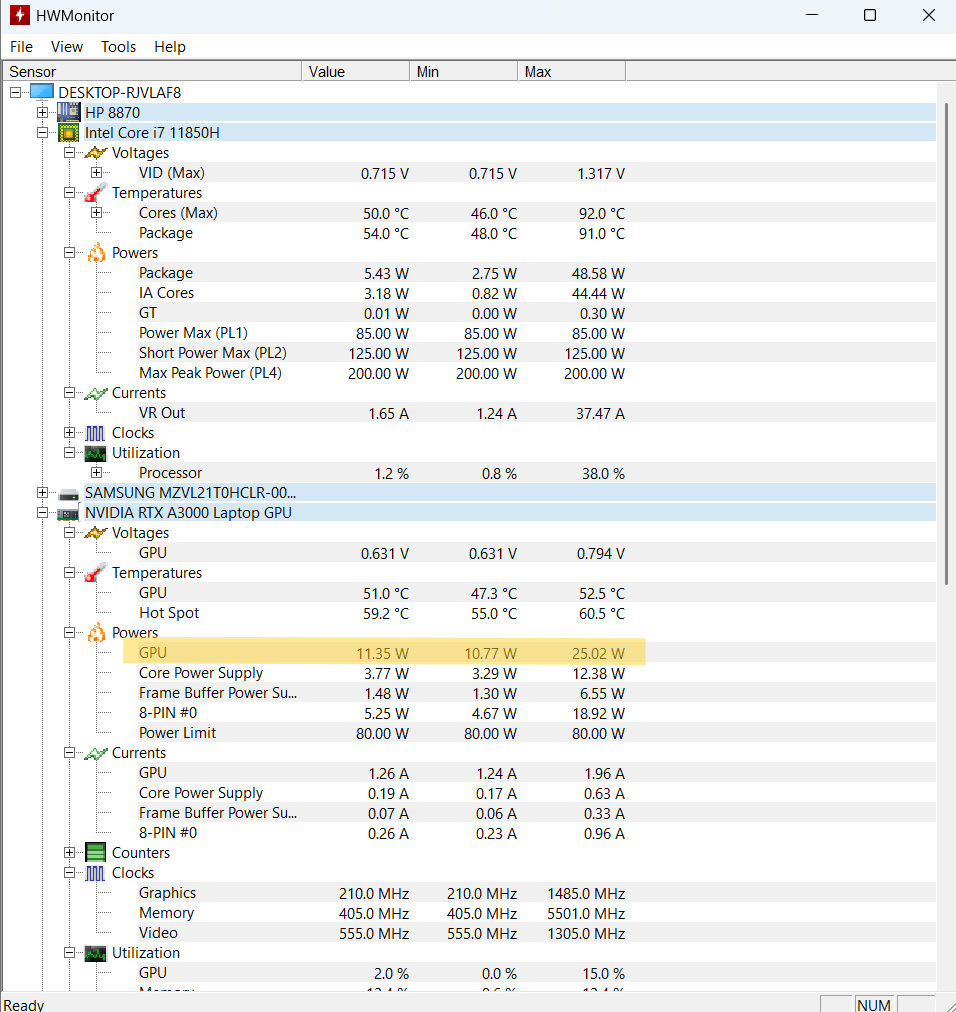This screenshot has height=1012, width=956.
Task: Click the GPU Temperatures thermometer icon
Action: [96, 572]
